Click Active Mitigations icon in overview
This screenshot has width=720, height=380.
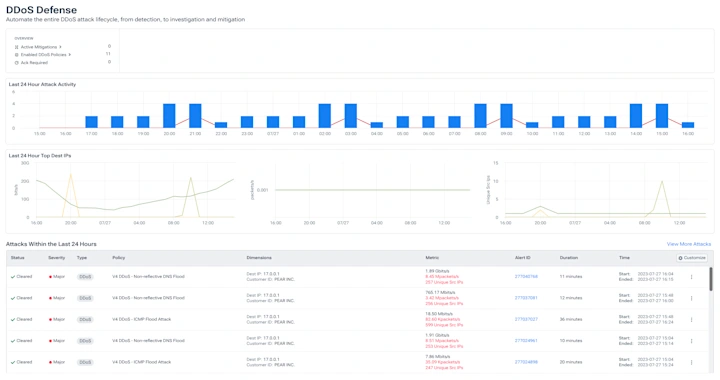pos(17,47)
